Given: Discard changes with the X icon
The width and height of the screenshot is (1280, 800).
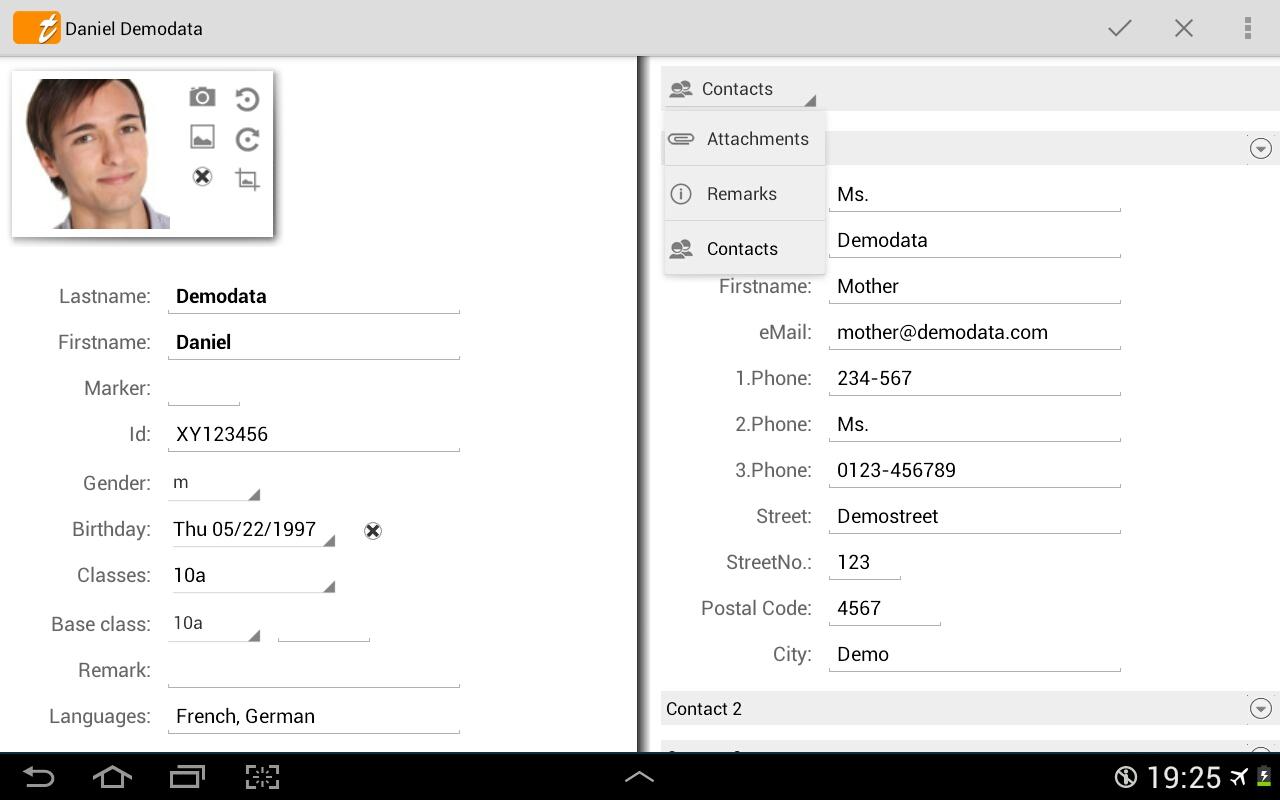Looking at the screenshot, I should click(x=1184, y=28).
